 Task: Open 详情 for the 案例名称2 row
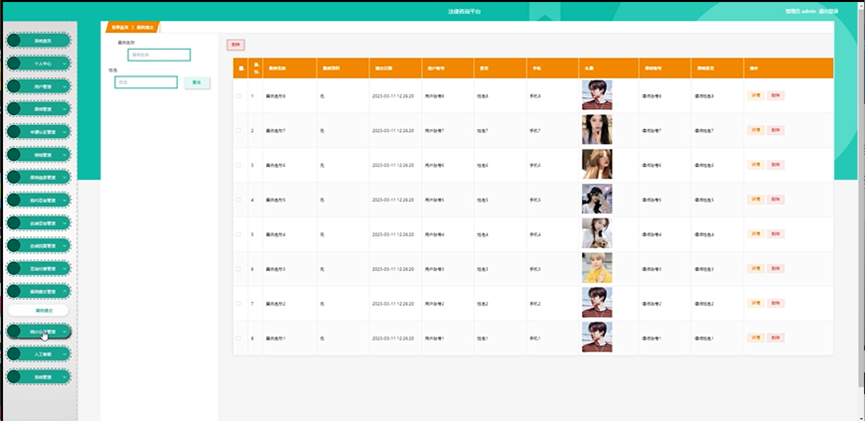pos(756,303)
